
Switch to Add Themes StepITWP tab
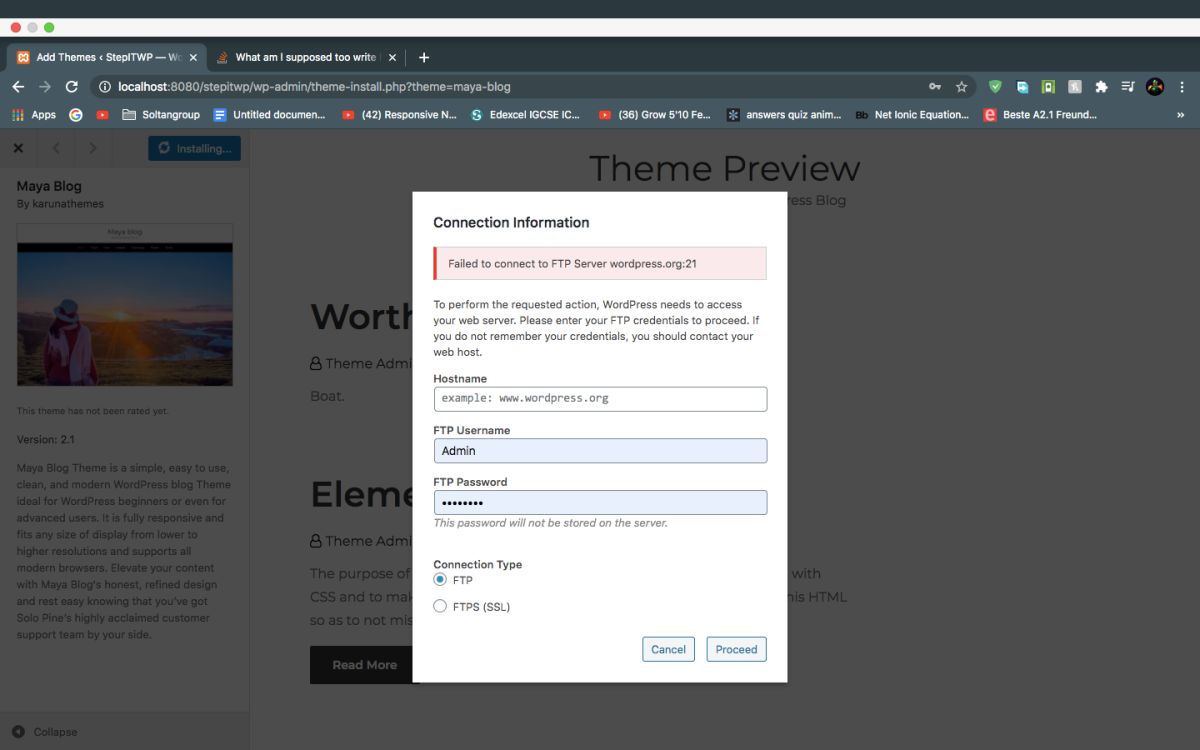108,57
